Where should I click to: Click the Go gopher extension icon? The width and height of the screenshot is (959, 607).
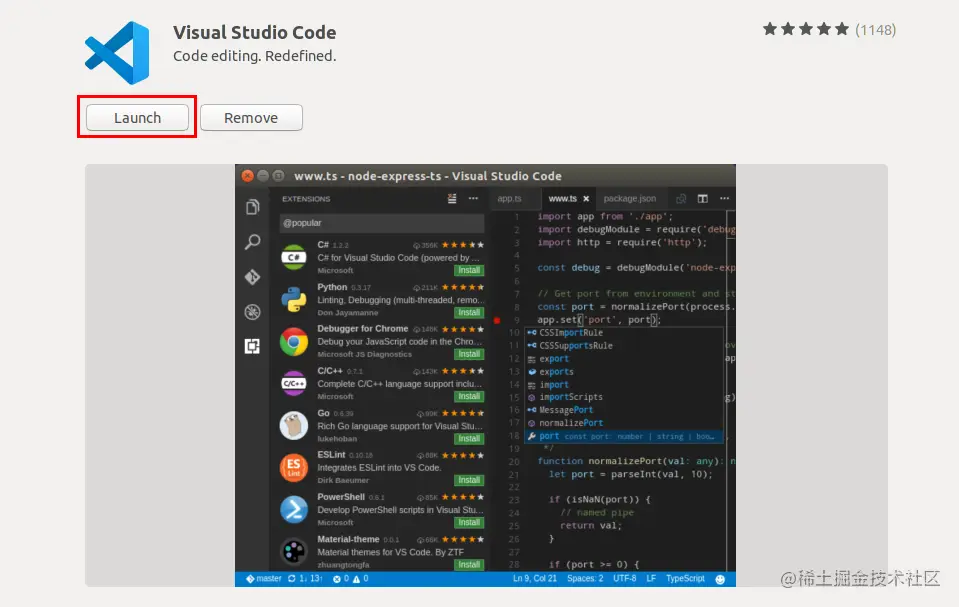294,426
